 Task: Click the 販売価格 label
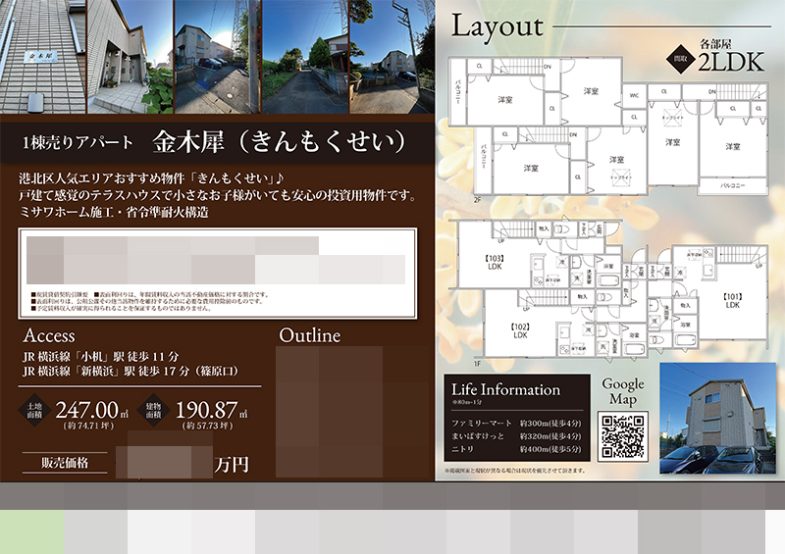tap(64, 463)
